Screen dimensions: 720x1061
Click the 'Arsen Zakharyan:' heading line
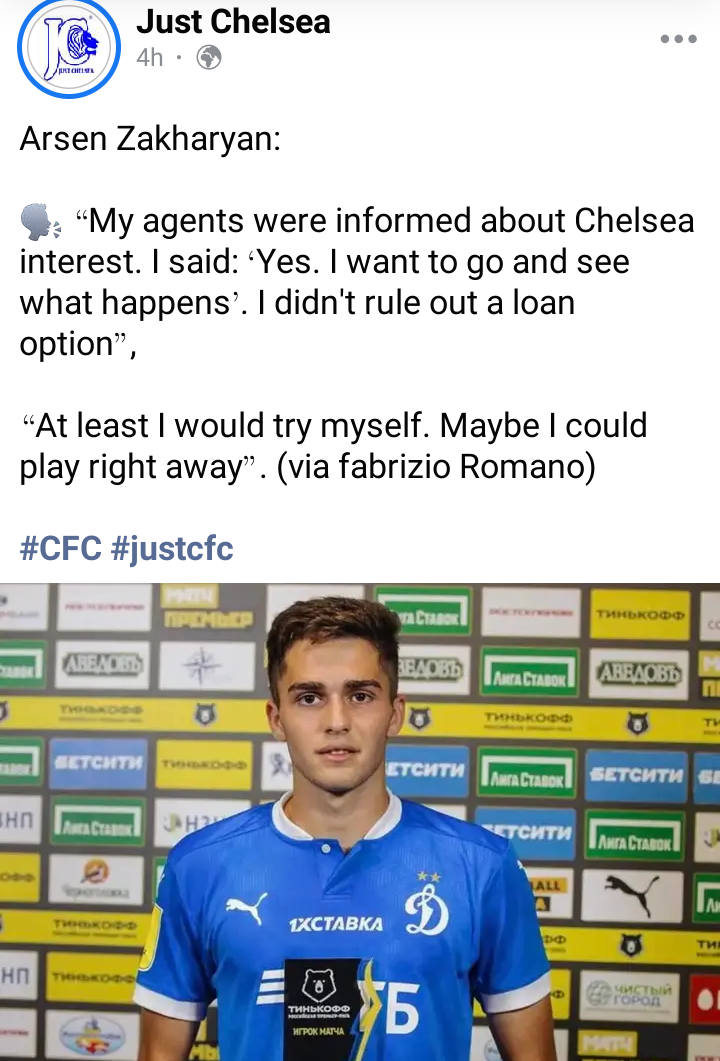(150, 139)
